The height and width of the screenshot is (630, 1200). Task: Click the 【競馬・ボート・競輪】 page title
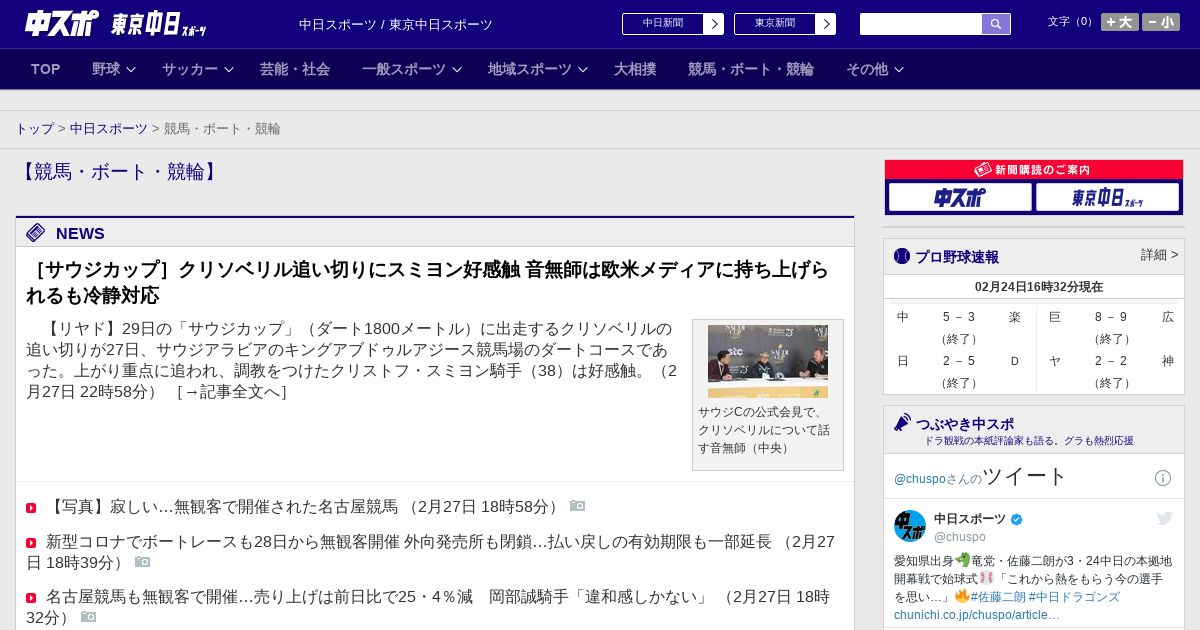tap(118, 172)
